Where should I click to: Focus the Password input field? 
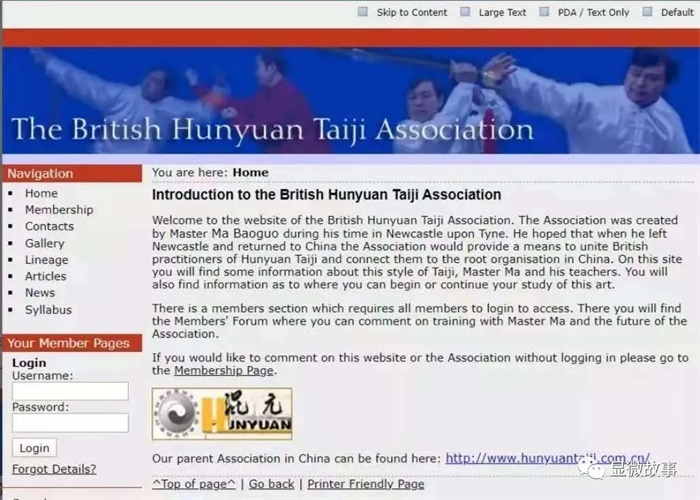point(70,422)
